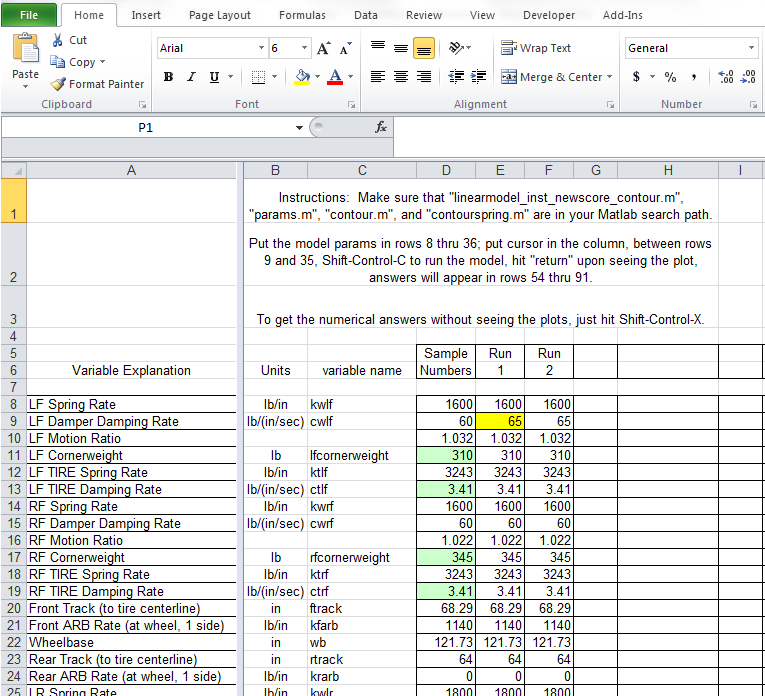Click the Copy icon
Image resolution: width=765 pixels, height=696 pixels.
pos(58,62)
